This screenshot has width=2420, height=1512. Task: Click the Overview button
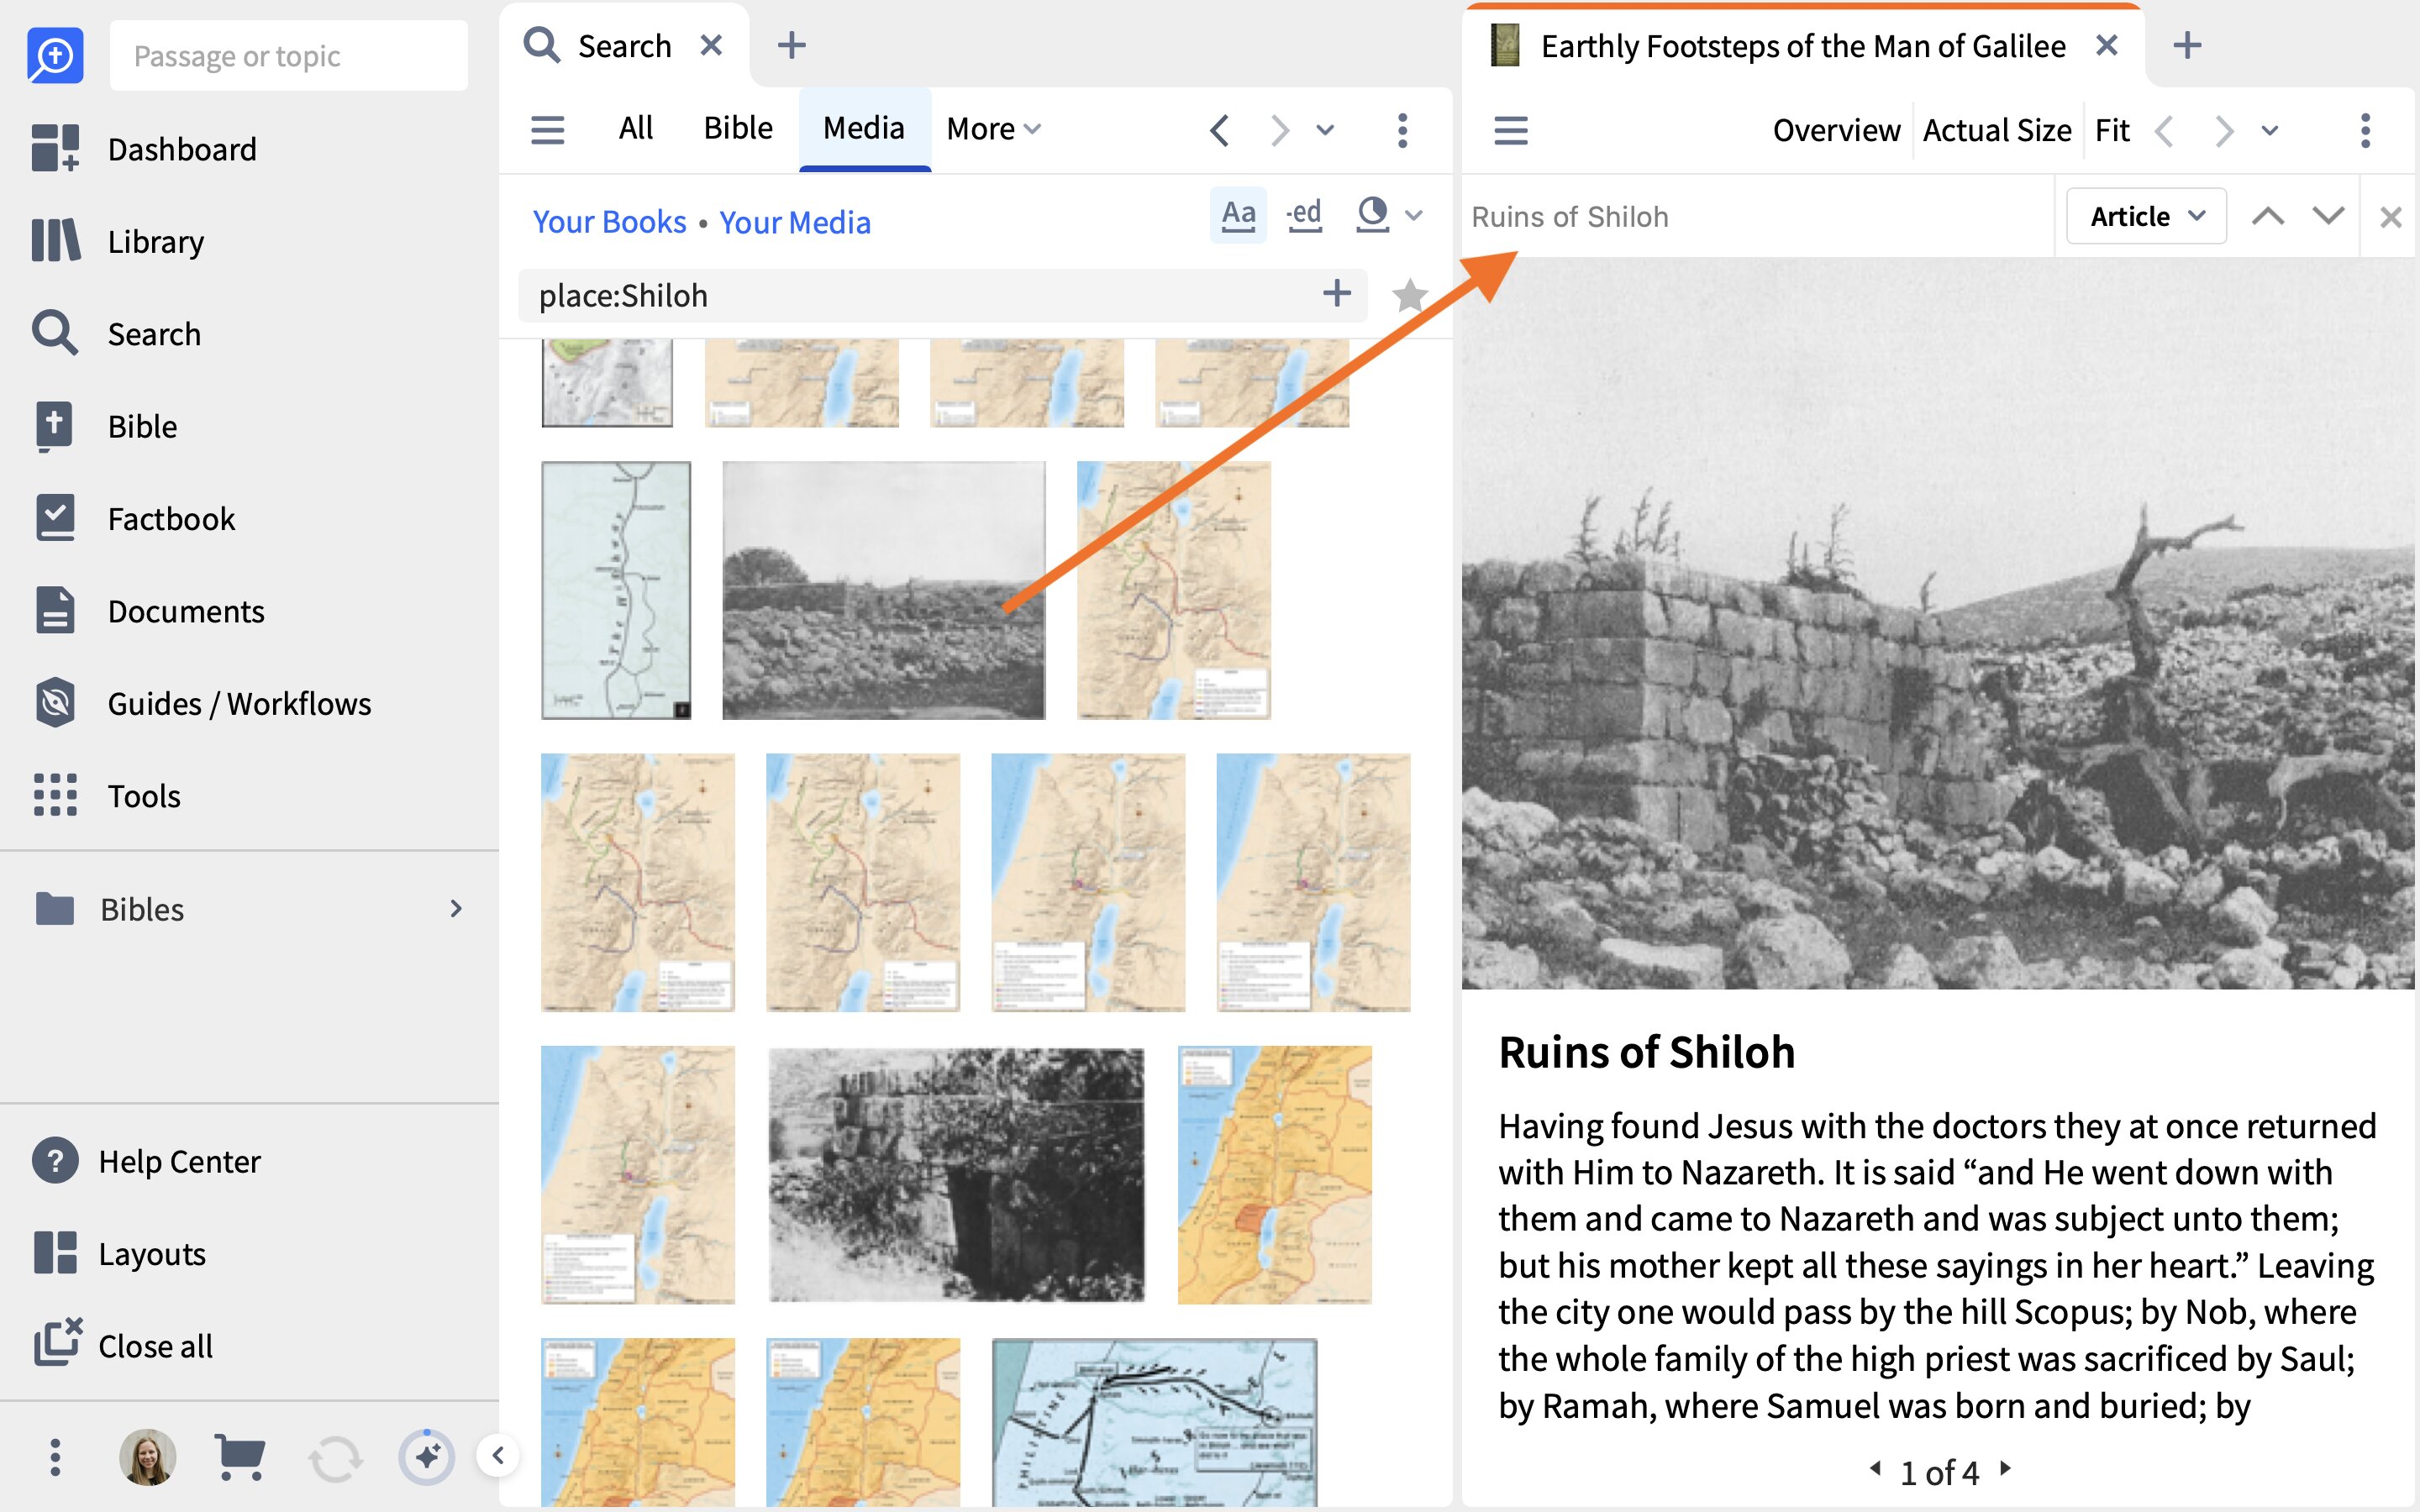[x=1836, y=130]
